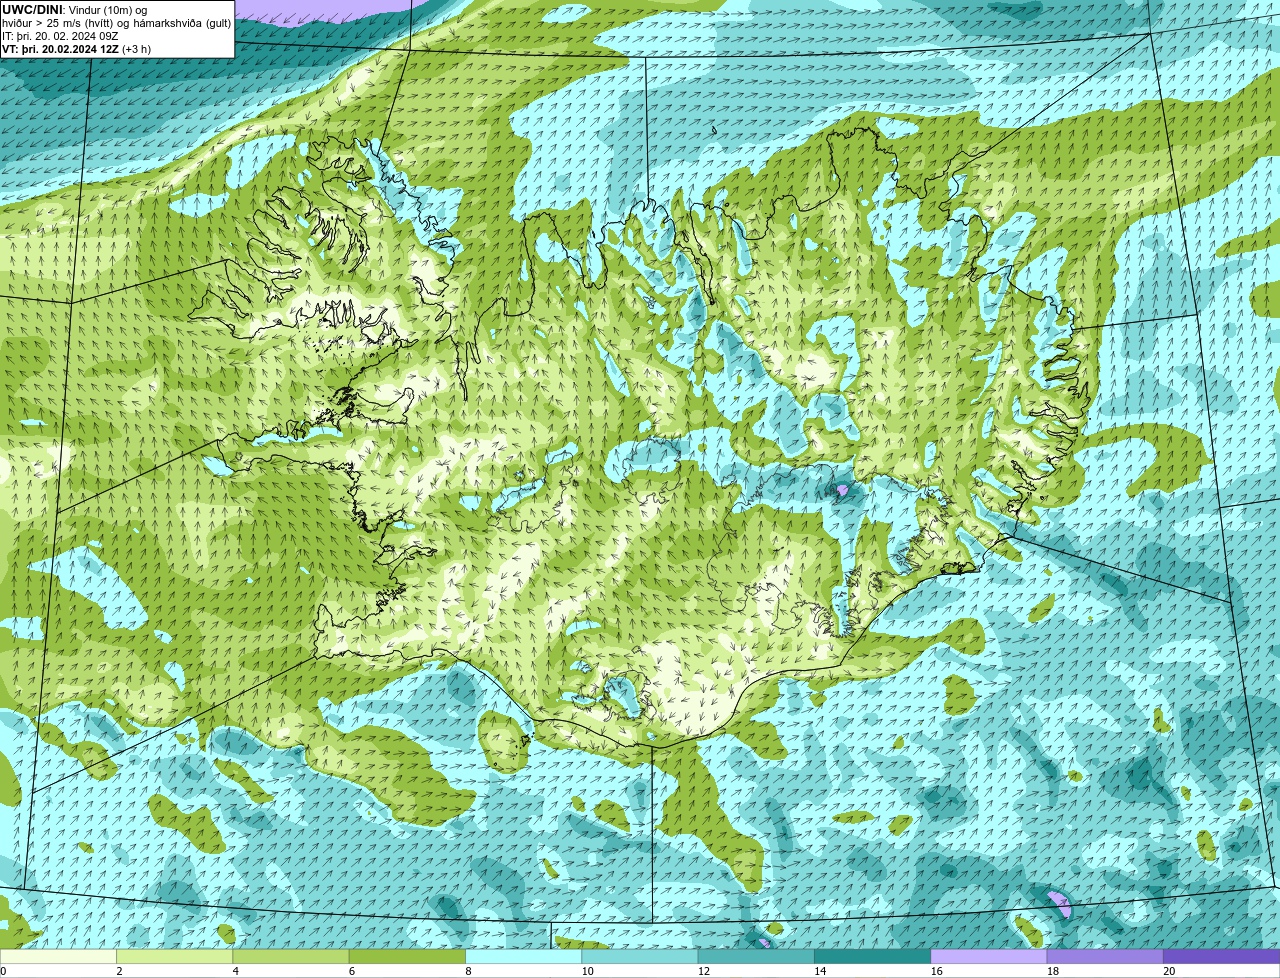Click the "16" label on the color scale

[x=936, y=971]
